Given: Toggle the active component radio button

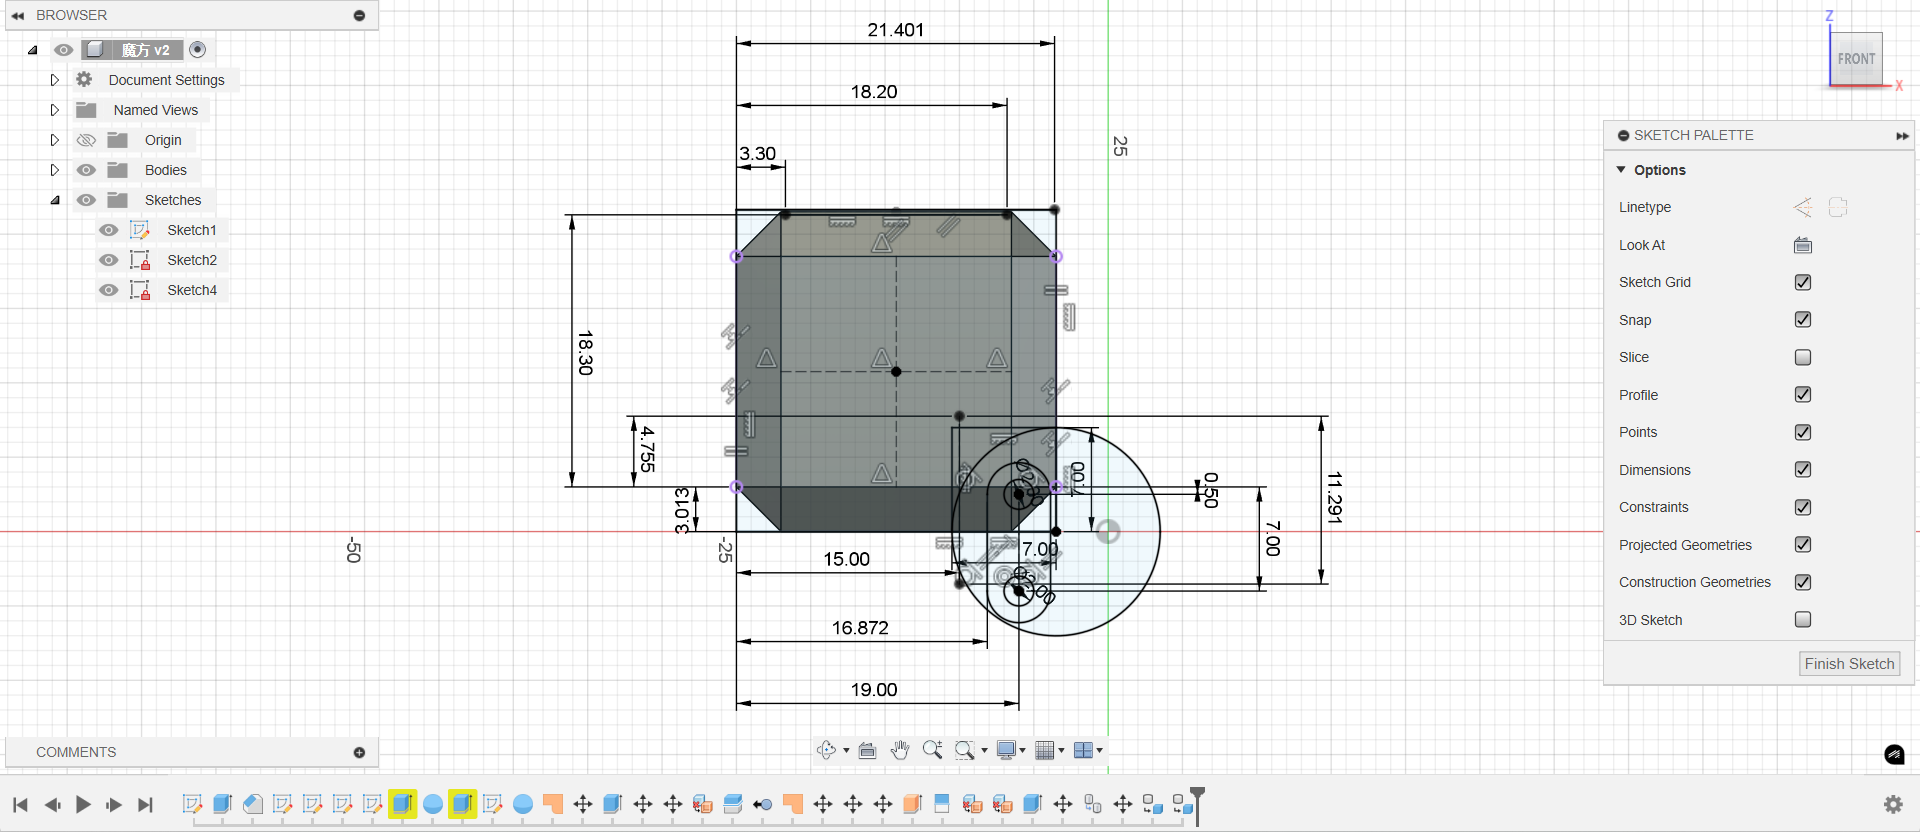Looking at the screenshot, I should (x=198, y=49).
